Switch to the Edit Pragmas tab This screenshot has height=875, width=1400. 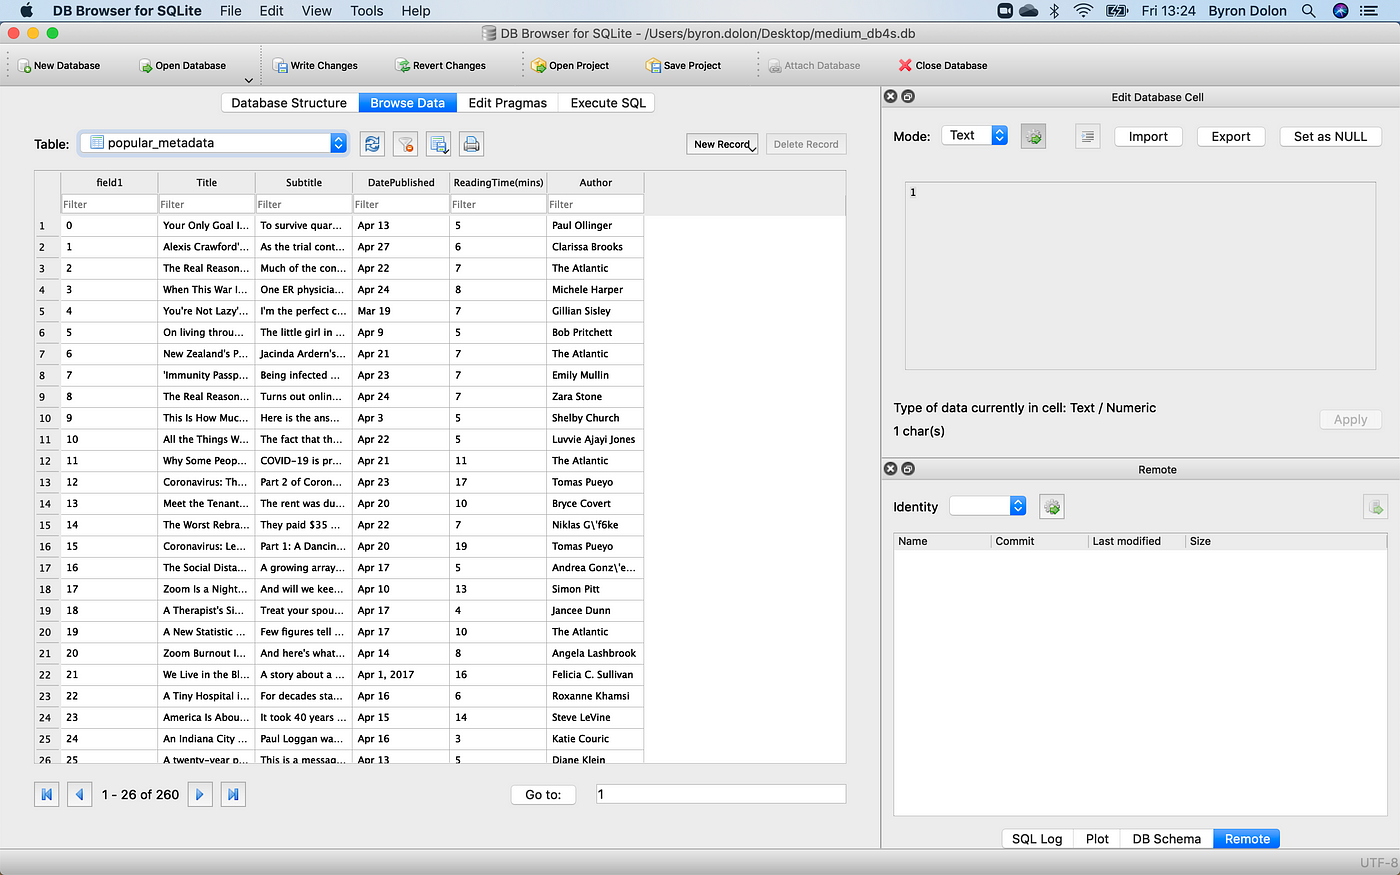[507, 102]
